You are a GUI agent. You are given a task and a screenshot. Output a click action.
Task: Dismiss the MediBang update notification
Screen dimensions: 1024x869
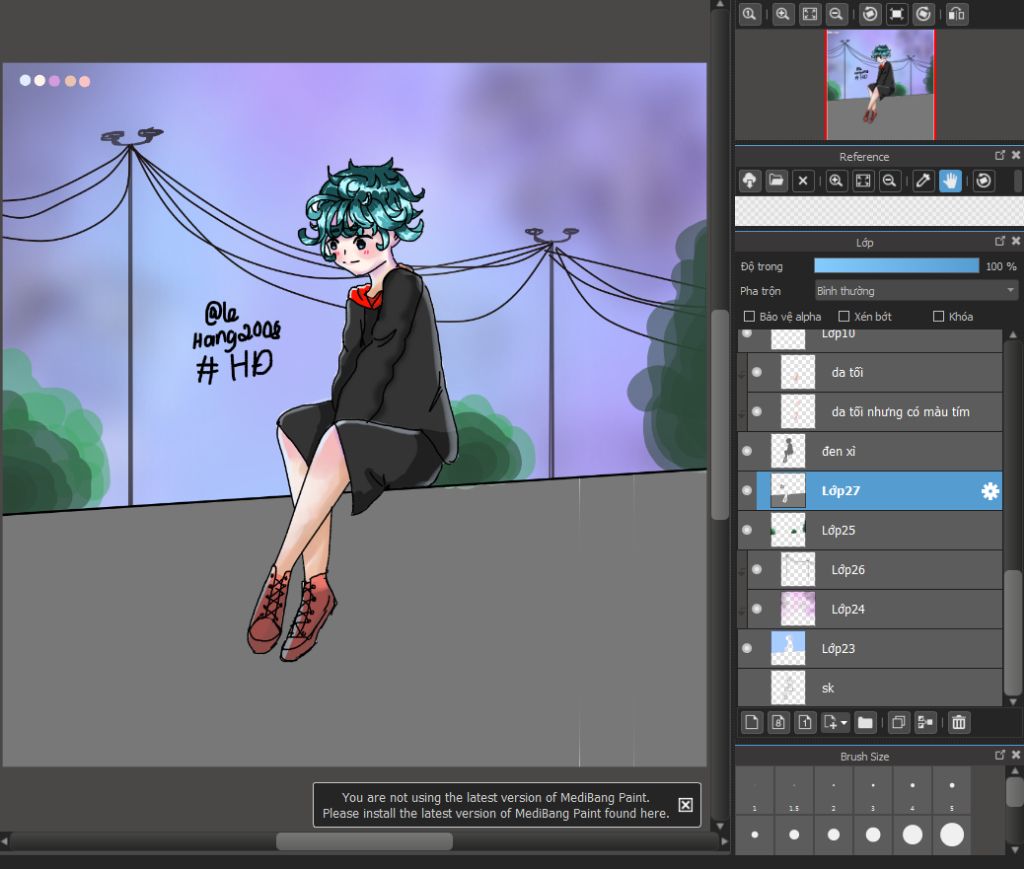point(686,805)
